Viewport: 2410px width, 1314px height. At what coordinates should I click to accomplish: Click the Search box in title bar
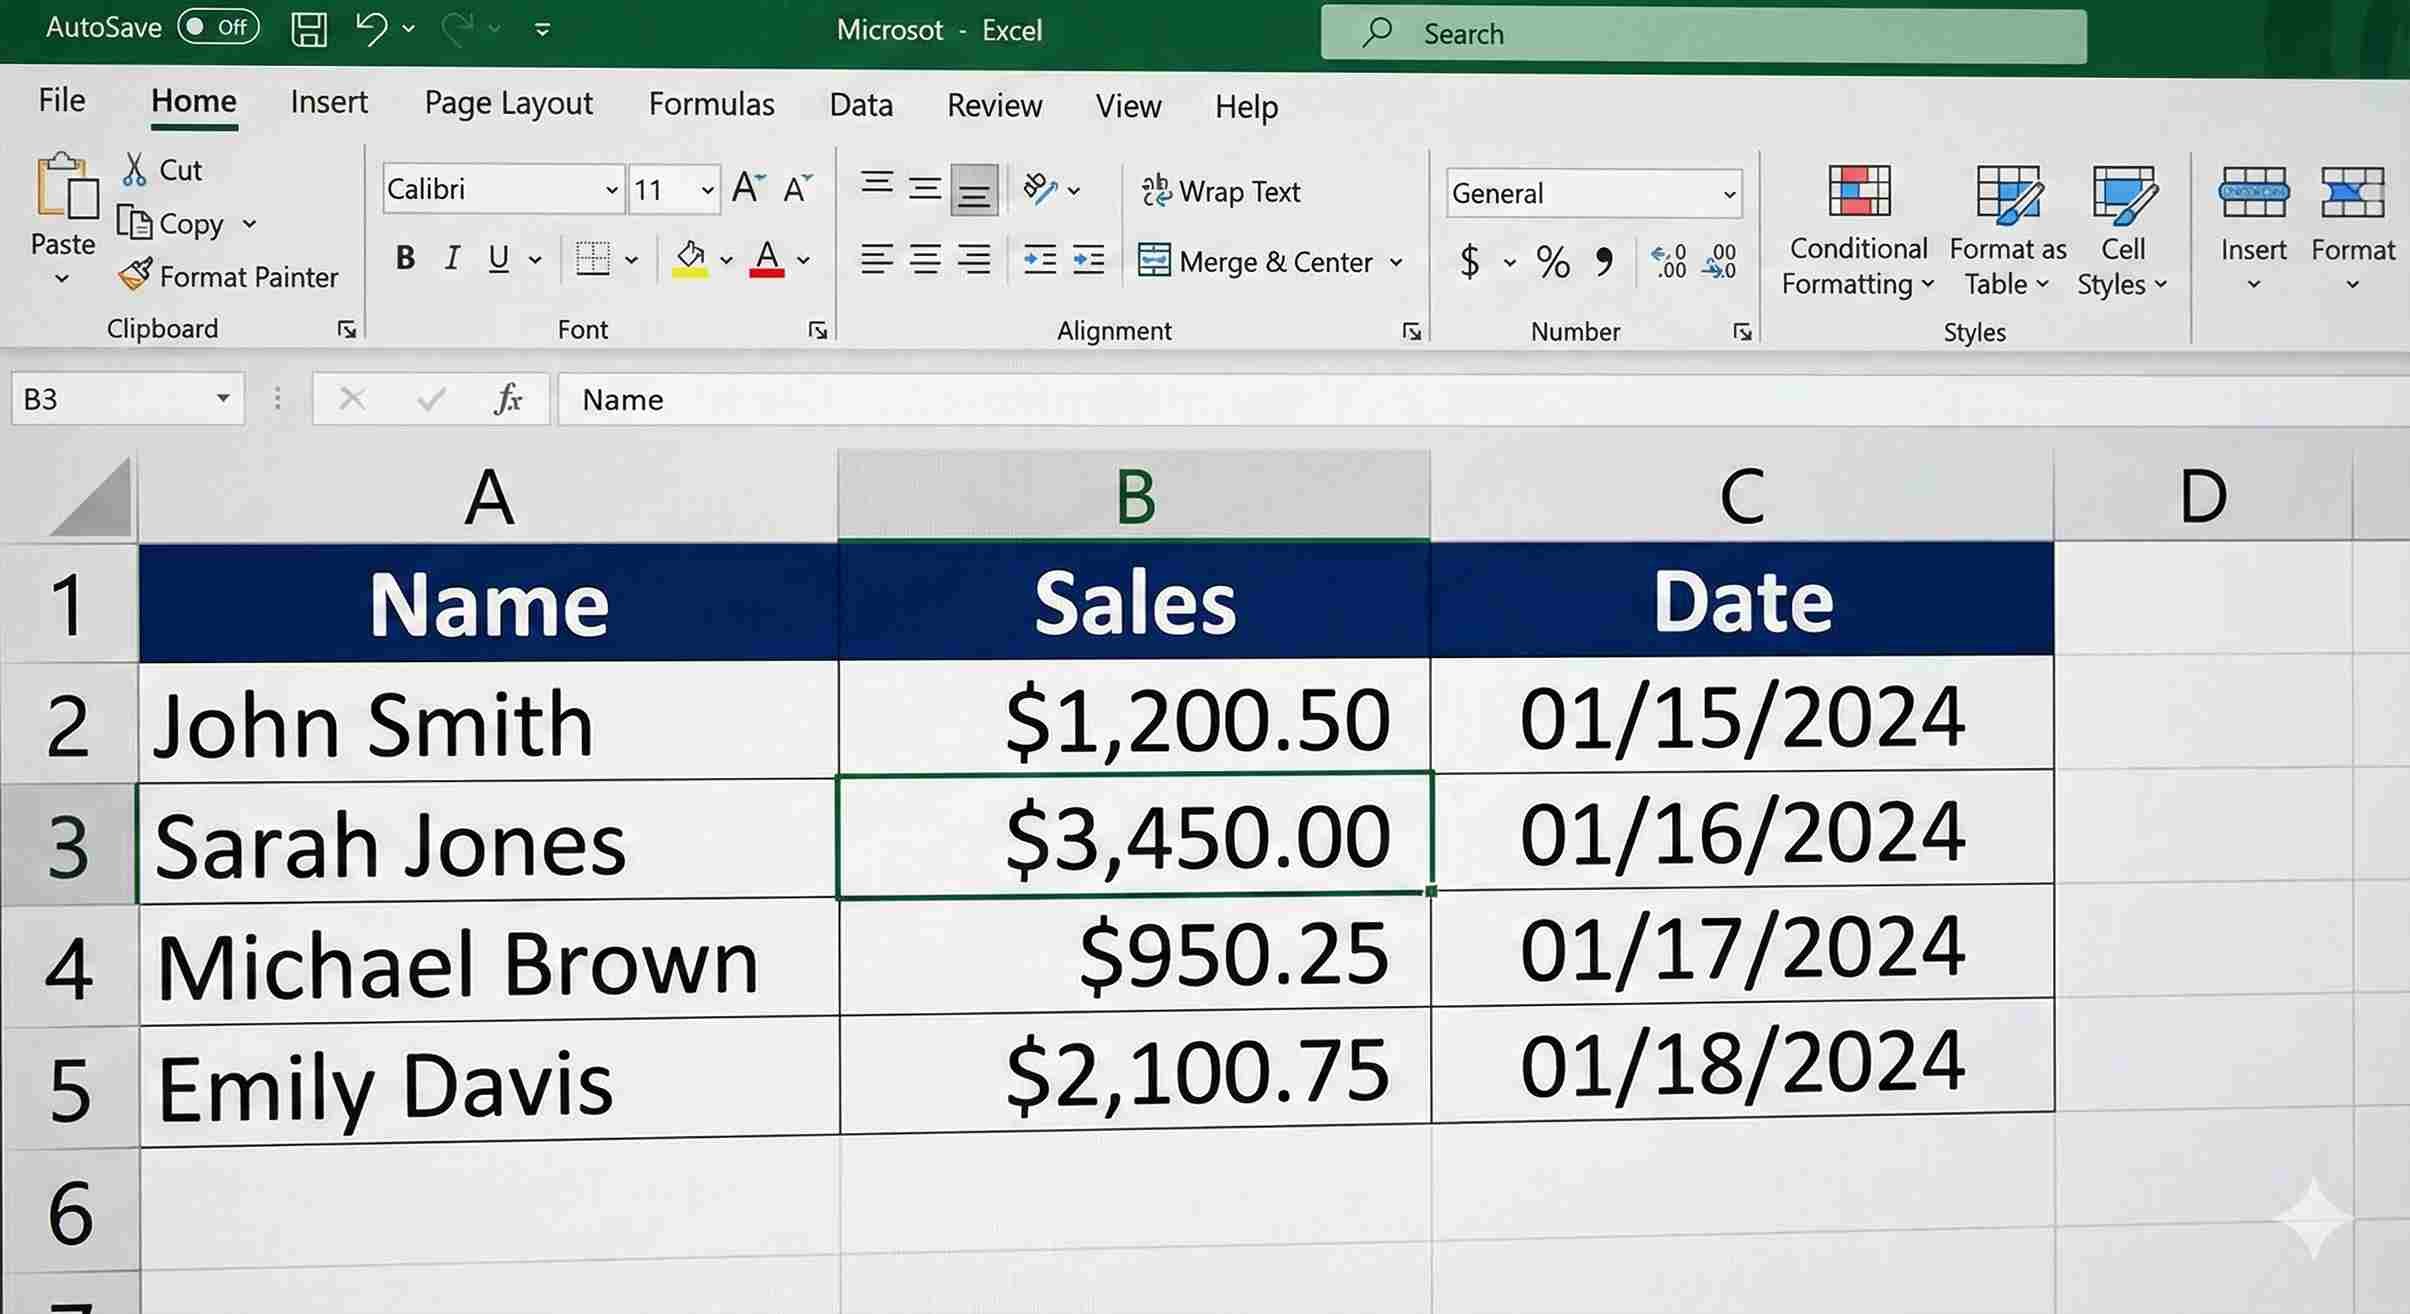tap(1703, 34)
